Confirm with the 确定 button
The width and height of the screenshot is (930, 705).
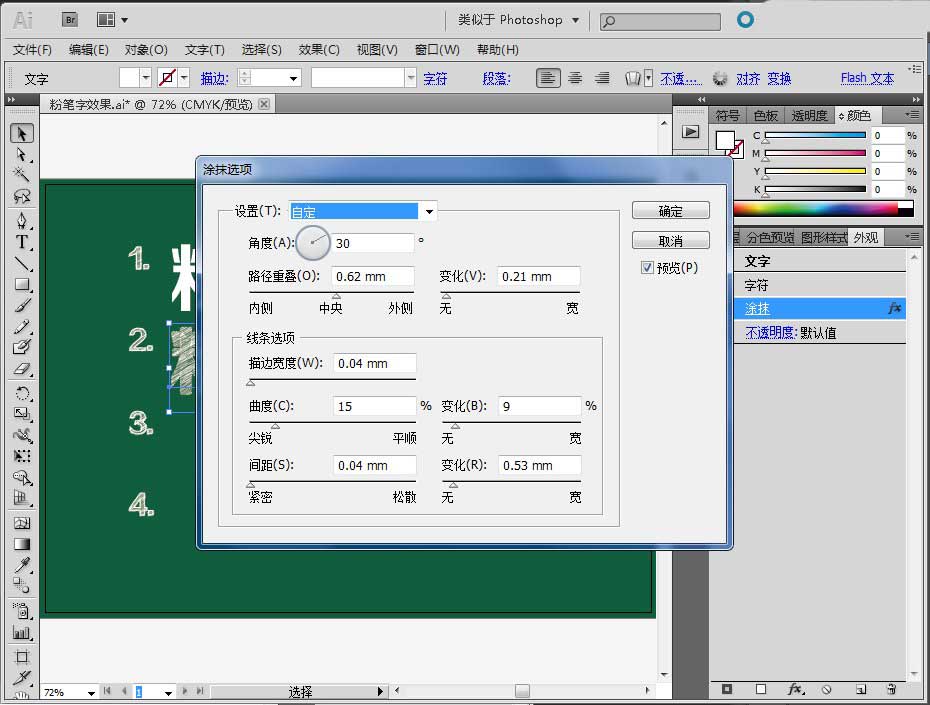(669, 210)
